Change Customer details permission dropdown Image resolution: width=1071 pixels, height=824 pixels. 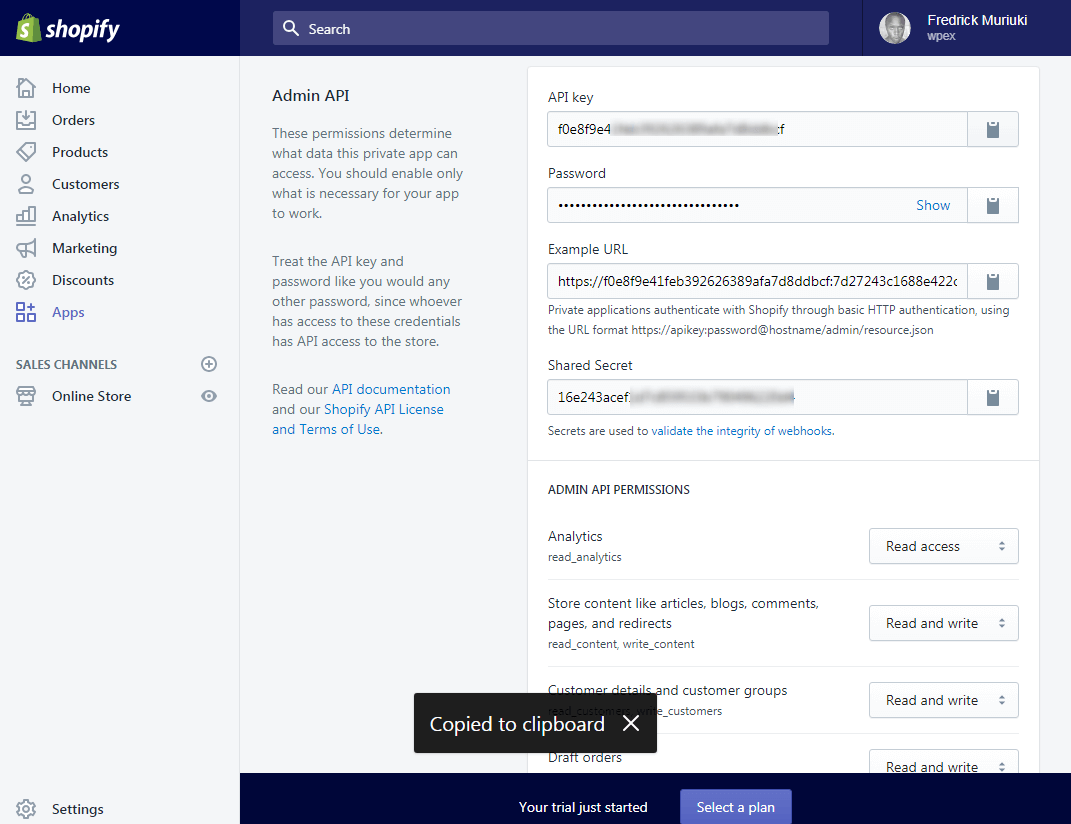coord(943,700)
